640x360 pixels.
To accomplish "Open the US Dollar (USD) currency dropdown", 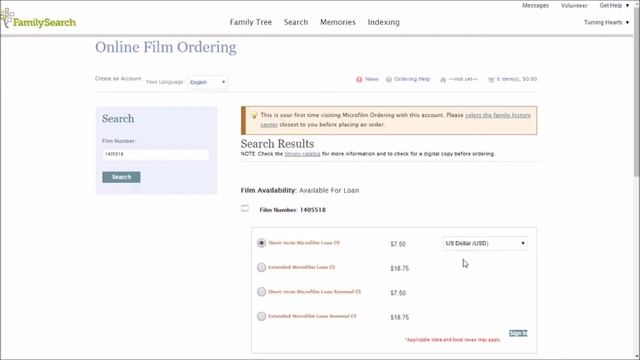I will 485,243.
